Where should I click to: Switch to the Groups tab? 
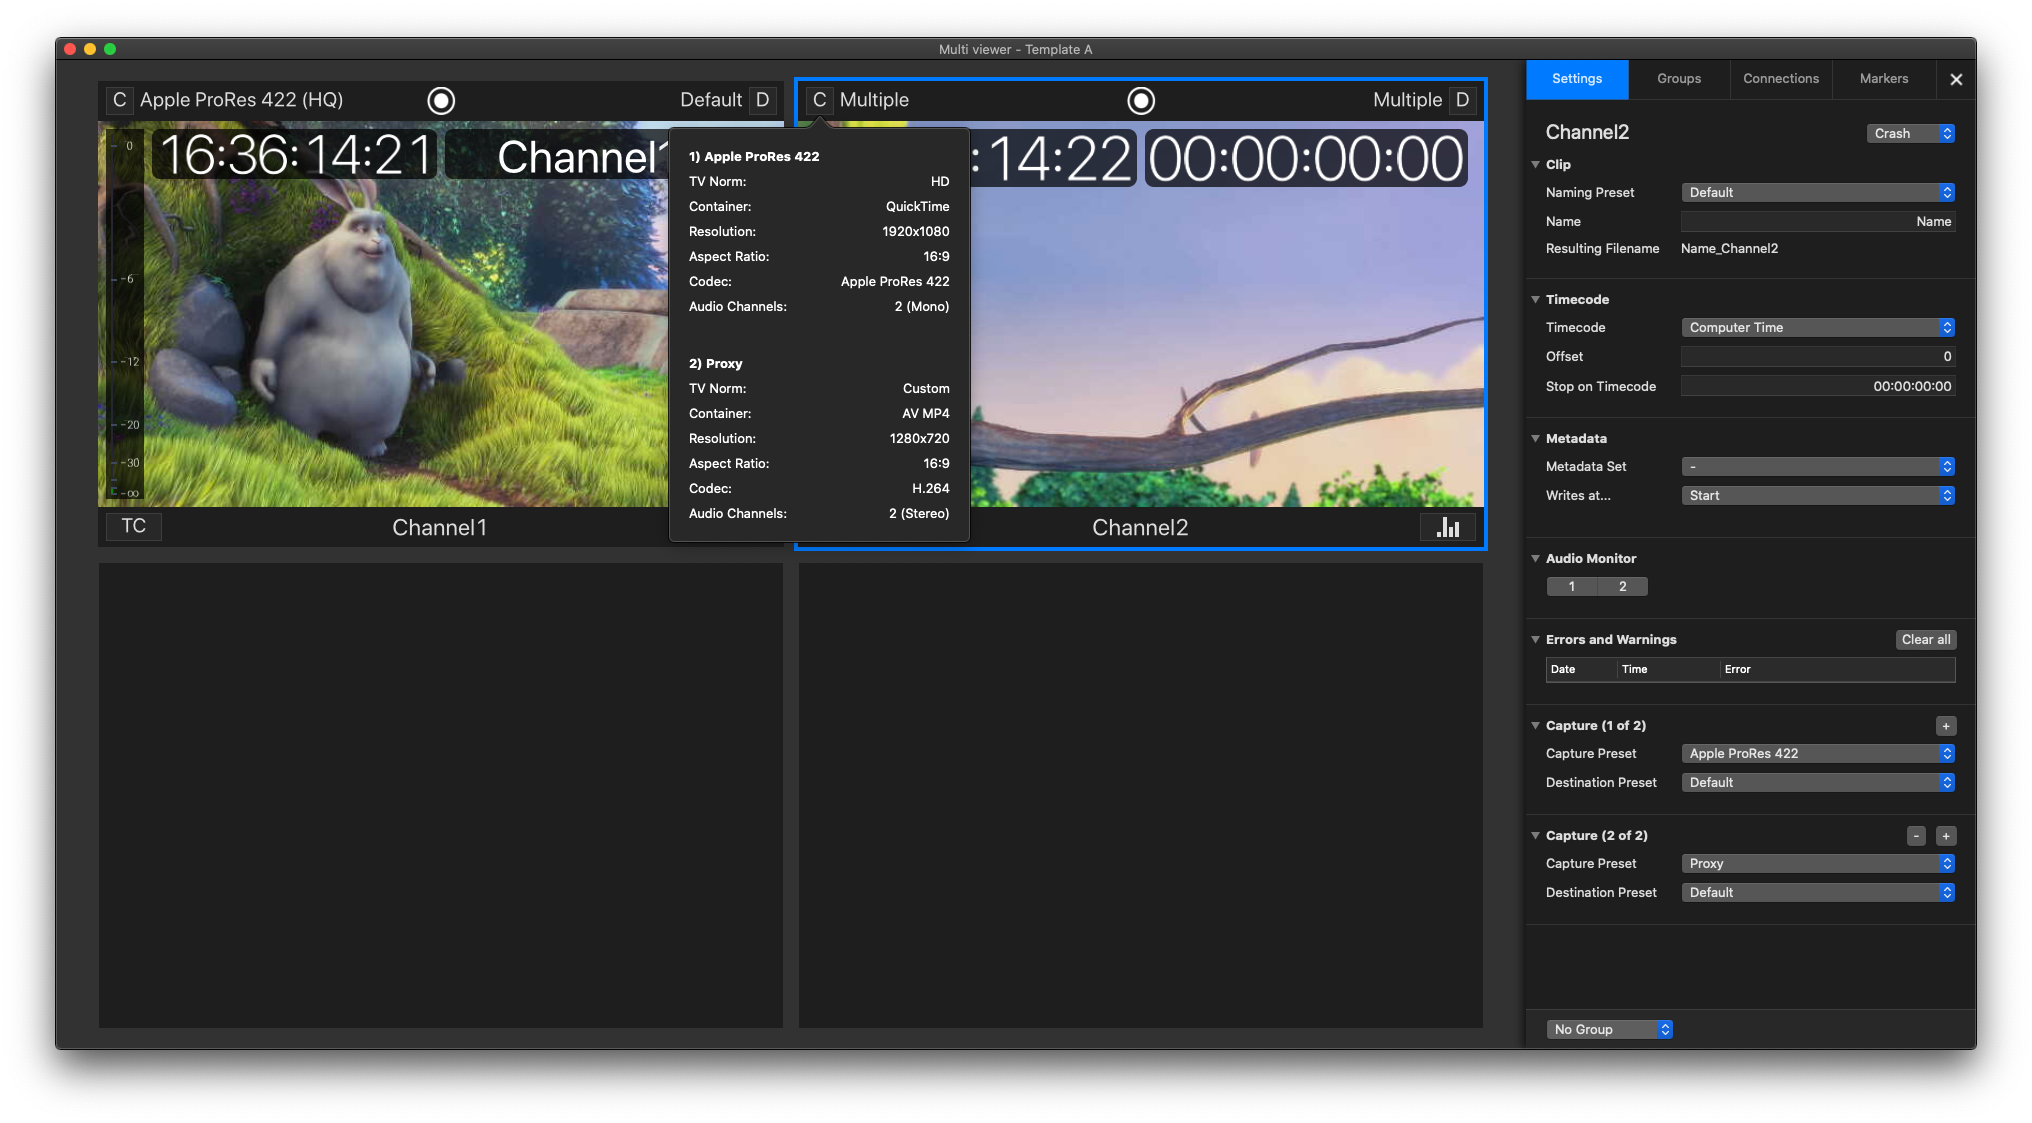(1679, 79)
